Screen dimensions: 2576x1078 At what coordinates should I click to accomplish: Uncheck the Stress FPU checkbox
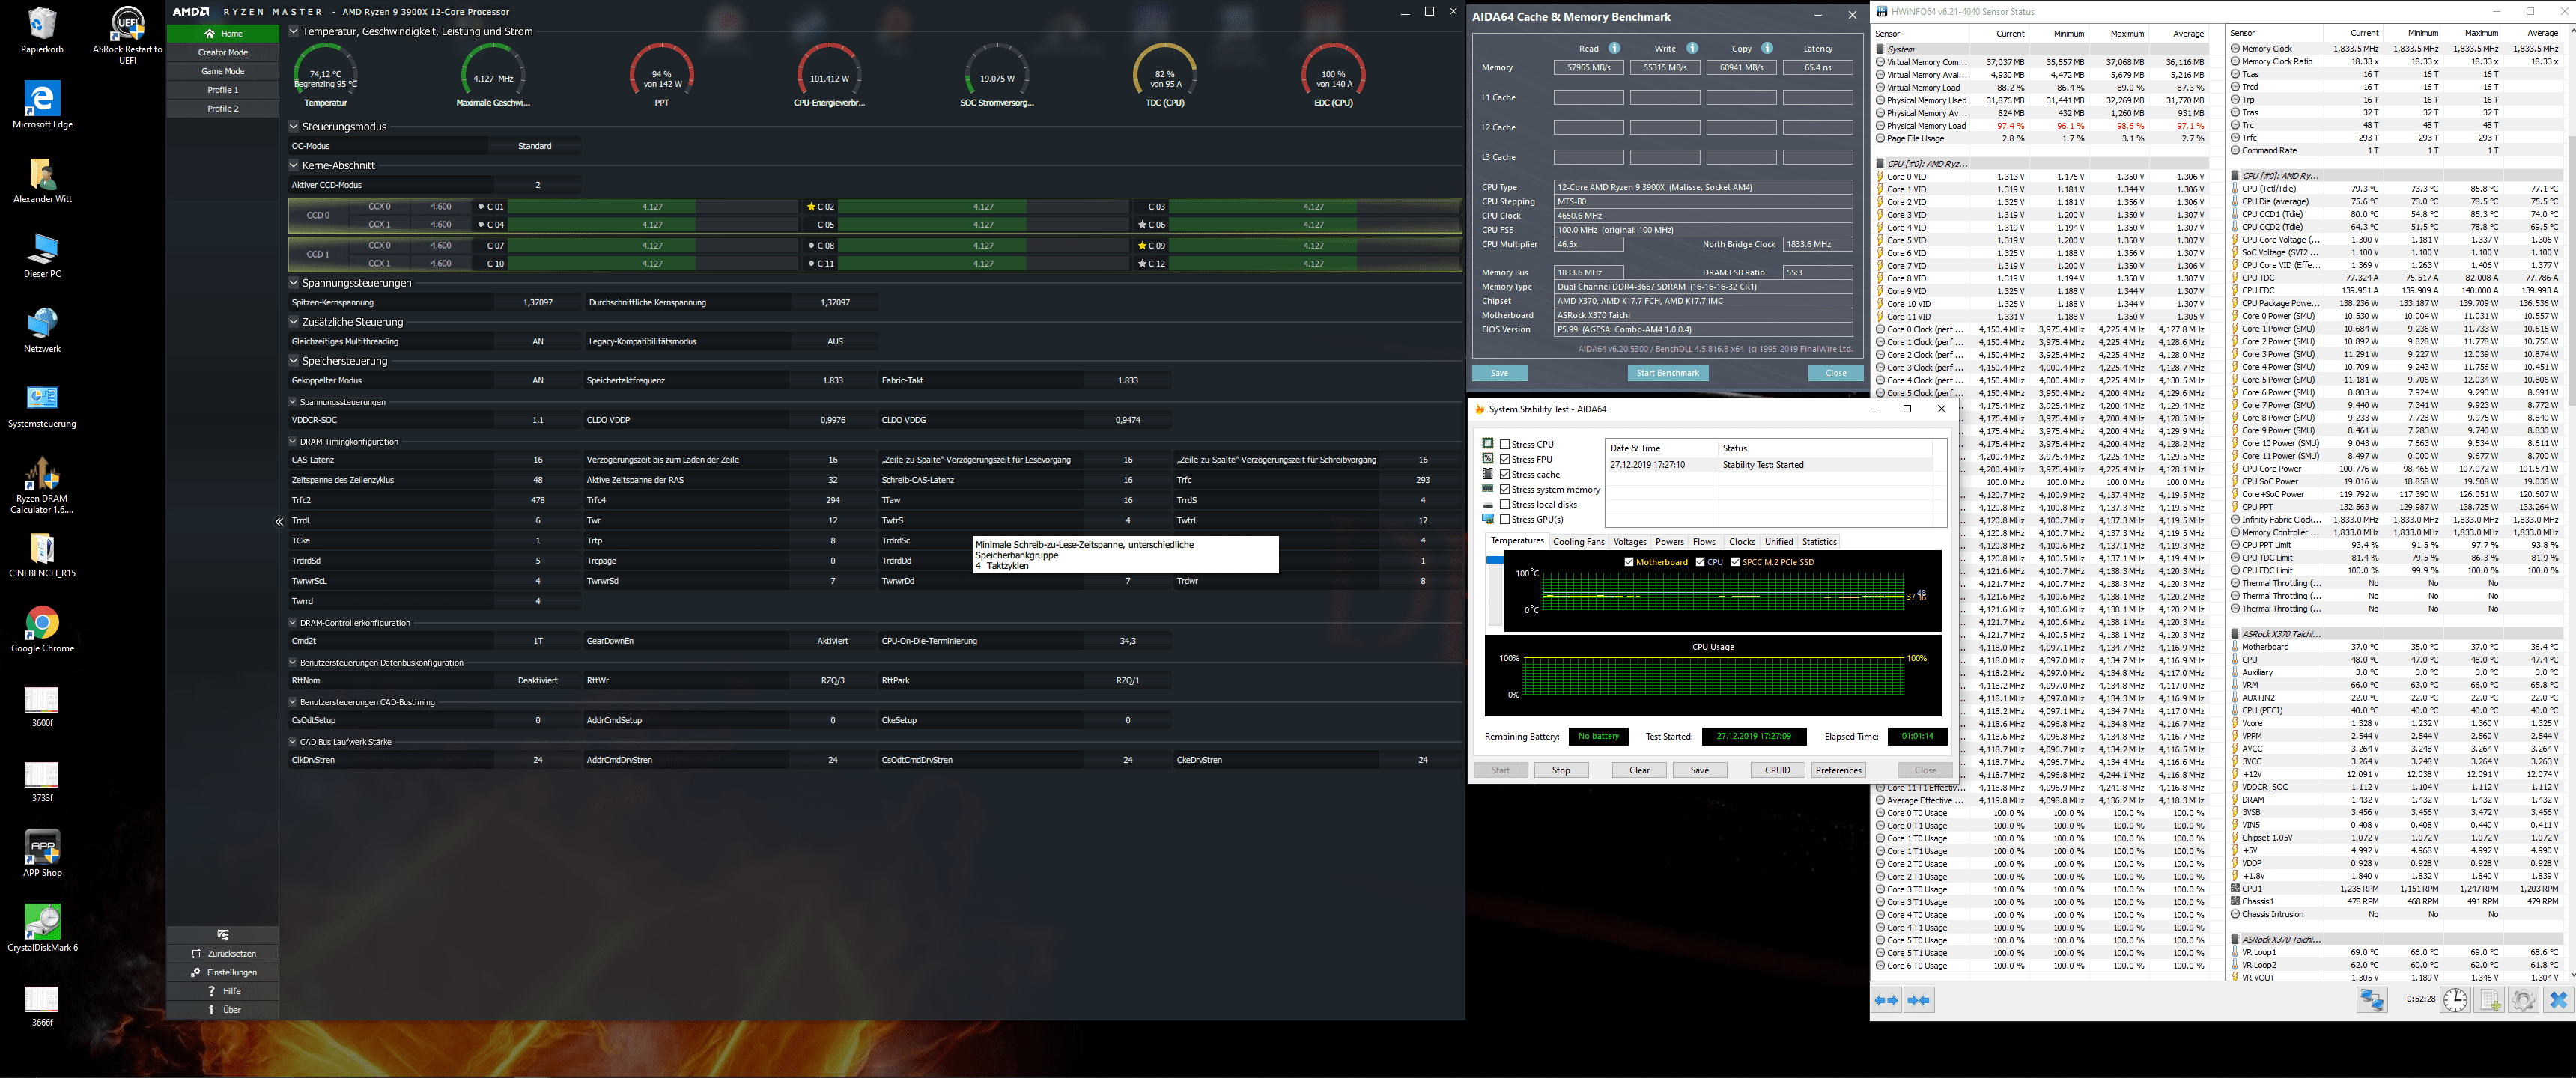tap(1505, 459)
